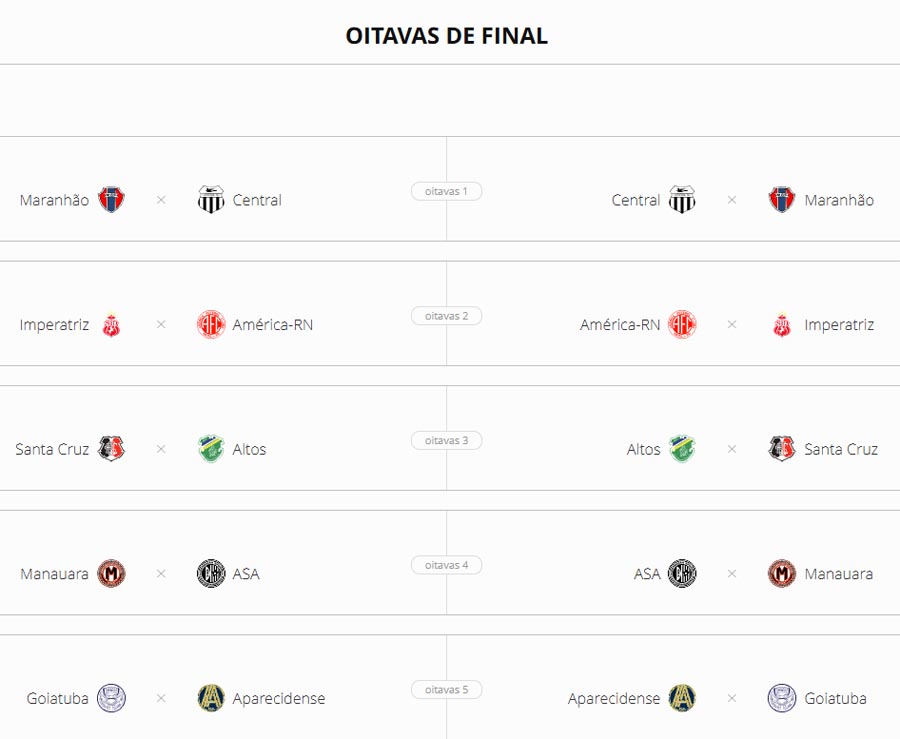
Task: Open the Aparecidense team name on right side
Action: tap(614, 699)
